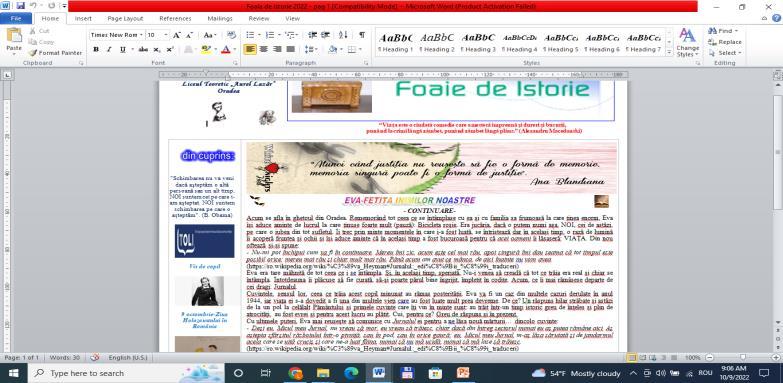Image resolution: width=783 pixels, height=383 pixels.
Task: Click the Center alignment icon
Action: [x=264, y=49]
